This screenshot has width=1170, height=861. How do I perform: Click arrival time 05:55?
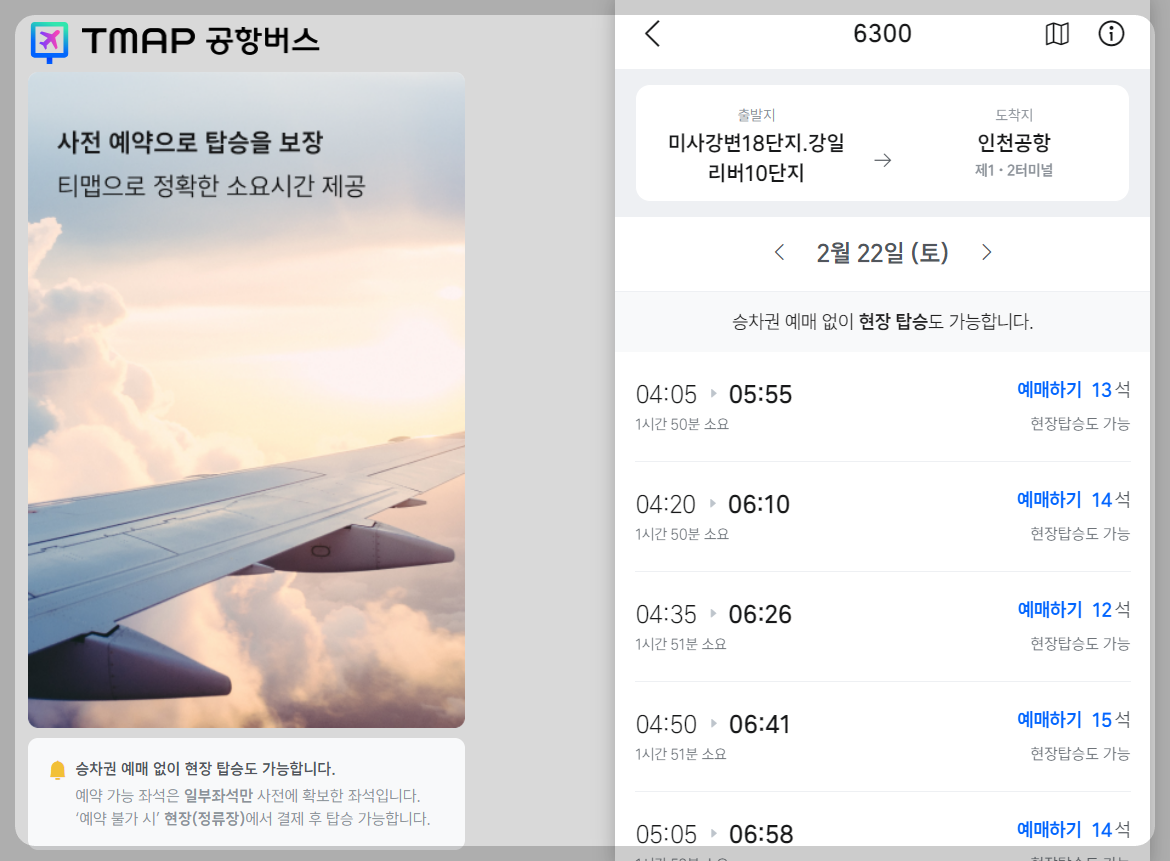pos(760,395)
